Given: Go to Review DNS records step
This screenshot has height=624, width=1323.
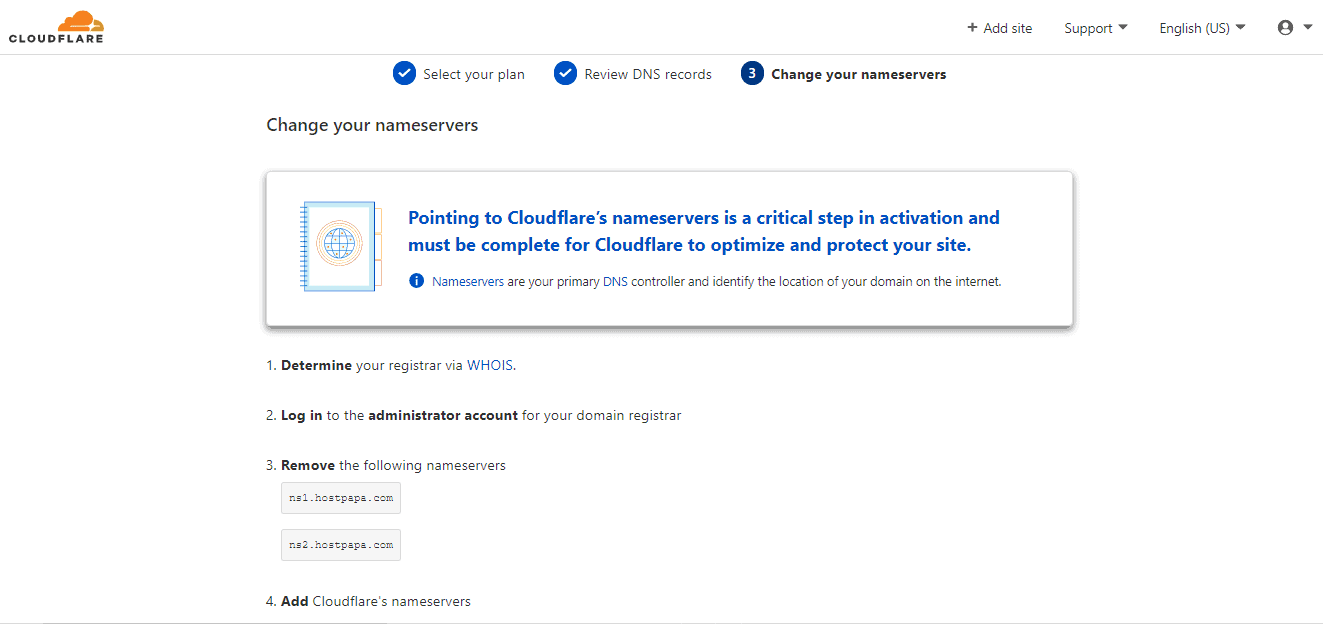Looking at the screenshot, I should pyautogui.click(x=648, y=74).
